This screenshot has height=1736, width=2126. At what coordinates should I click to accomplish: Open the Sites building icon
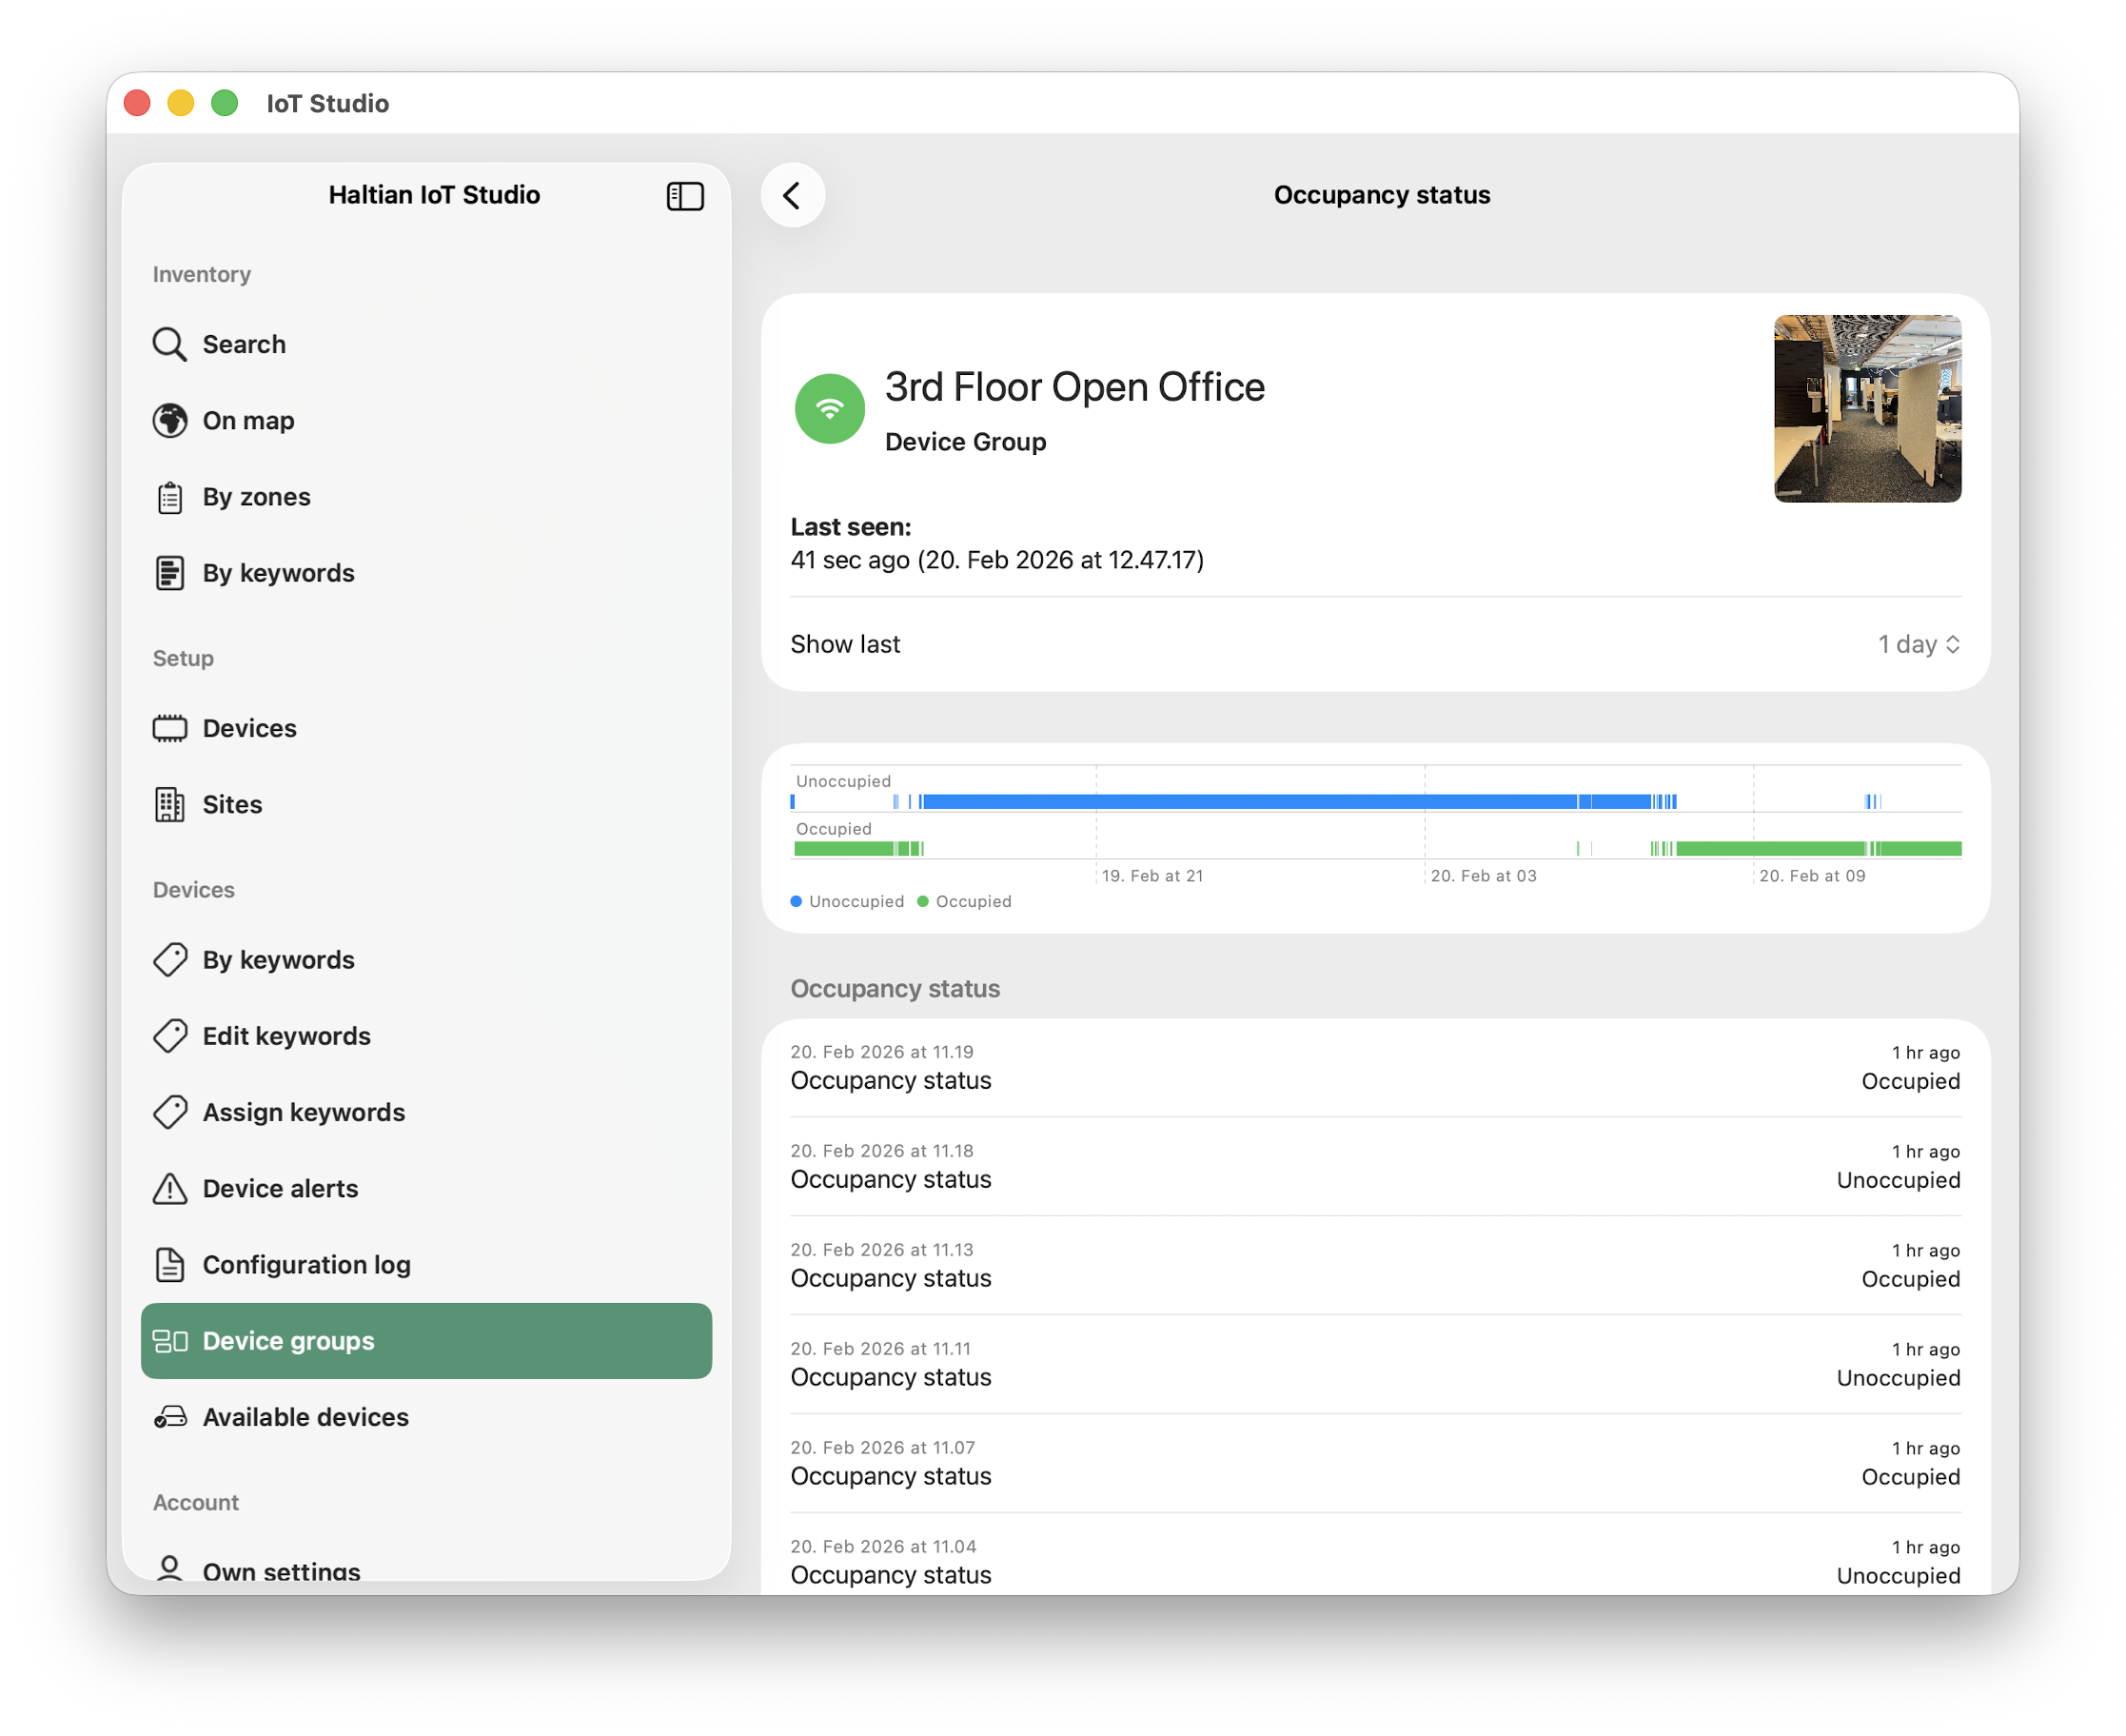(x=170, y=804)
